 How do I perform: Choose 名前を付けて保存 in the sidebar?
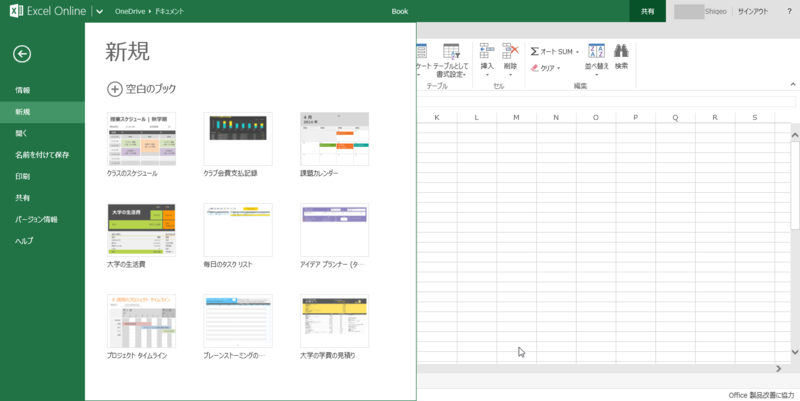(42, 155)
